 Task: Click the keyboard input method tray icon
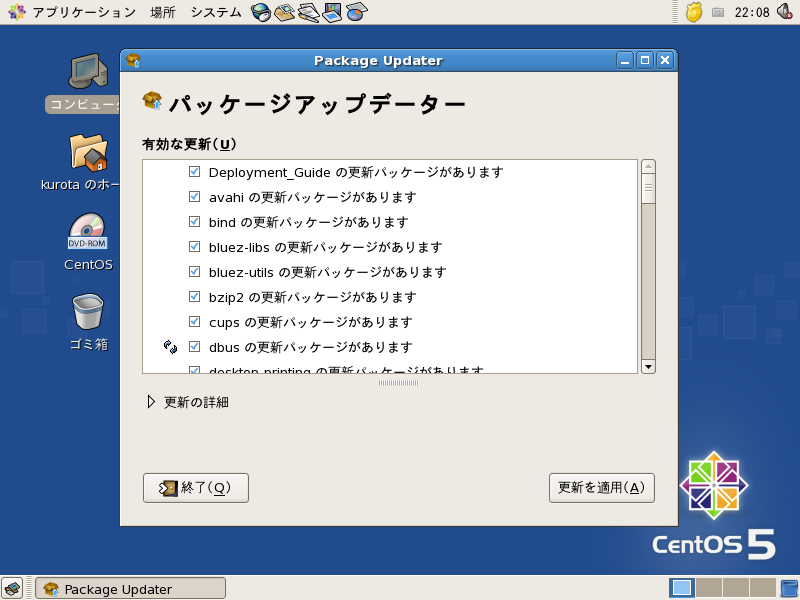(x=718, y=12)
